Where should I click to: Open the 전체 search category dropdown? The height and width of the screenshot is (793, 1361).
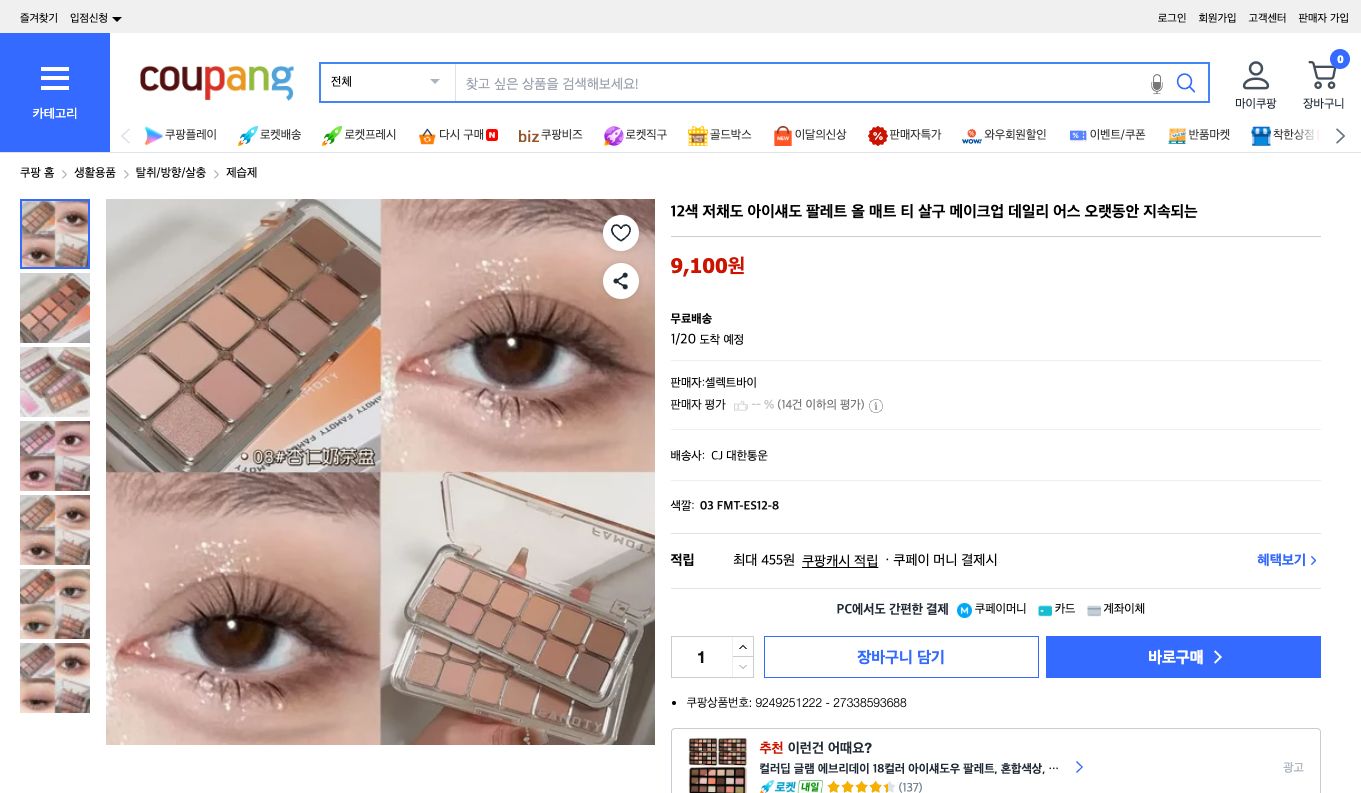coord(385,82)
